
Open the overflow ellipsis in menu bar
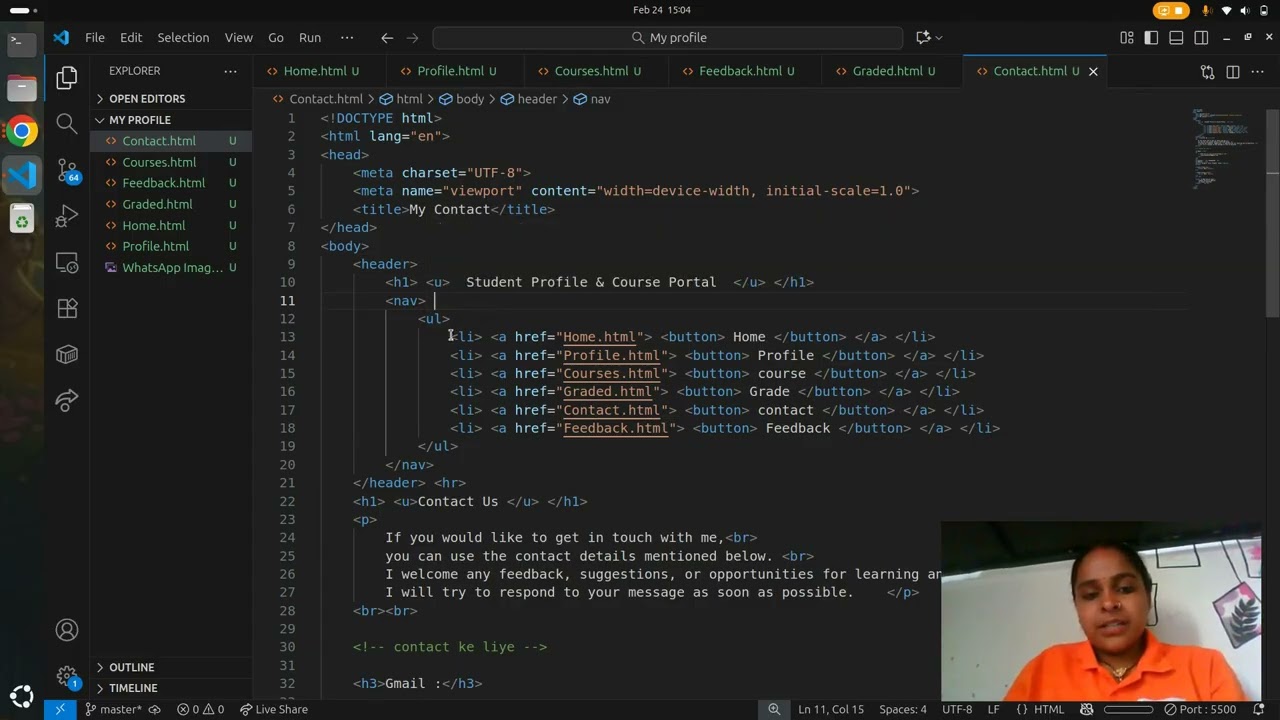coord(347,38)
